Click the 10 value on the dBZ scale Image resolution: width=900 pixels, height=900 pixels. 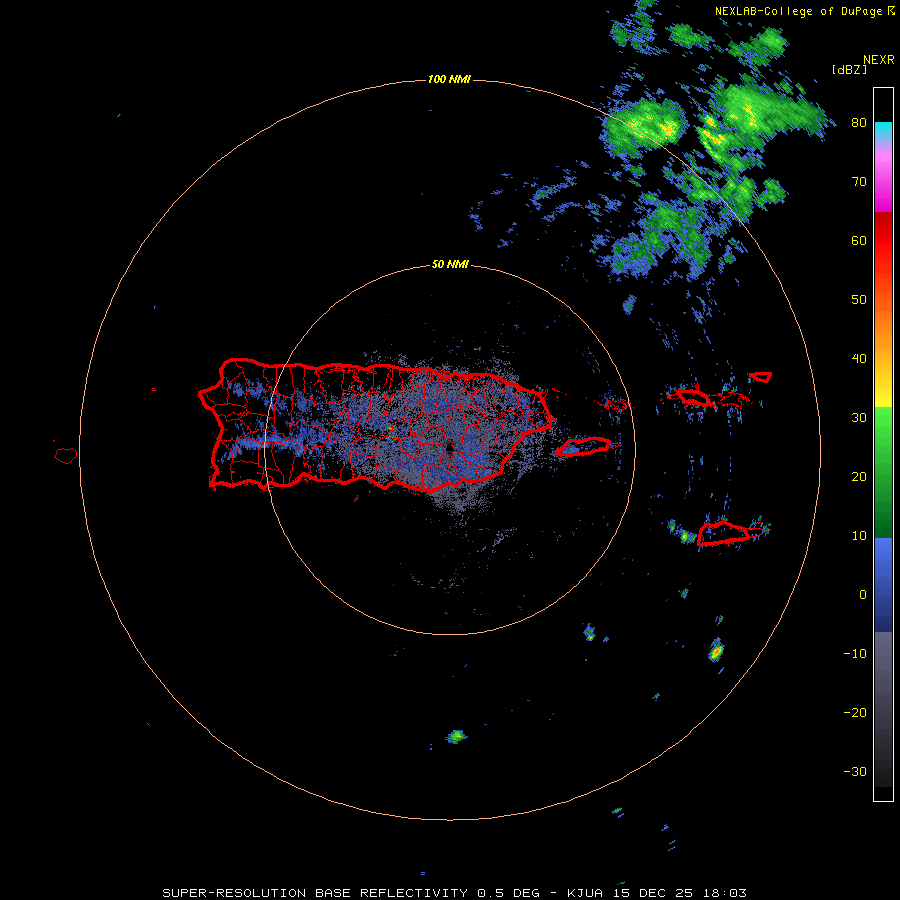859,536
